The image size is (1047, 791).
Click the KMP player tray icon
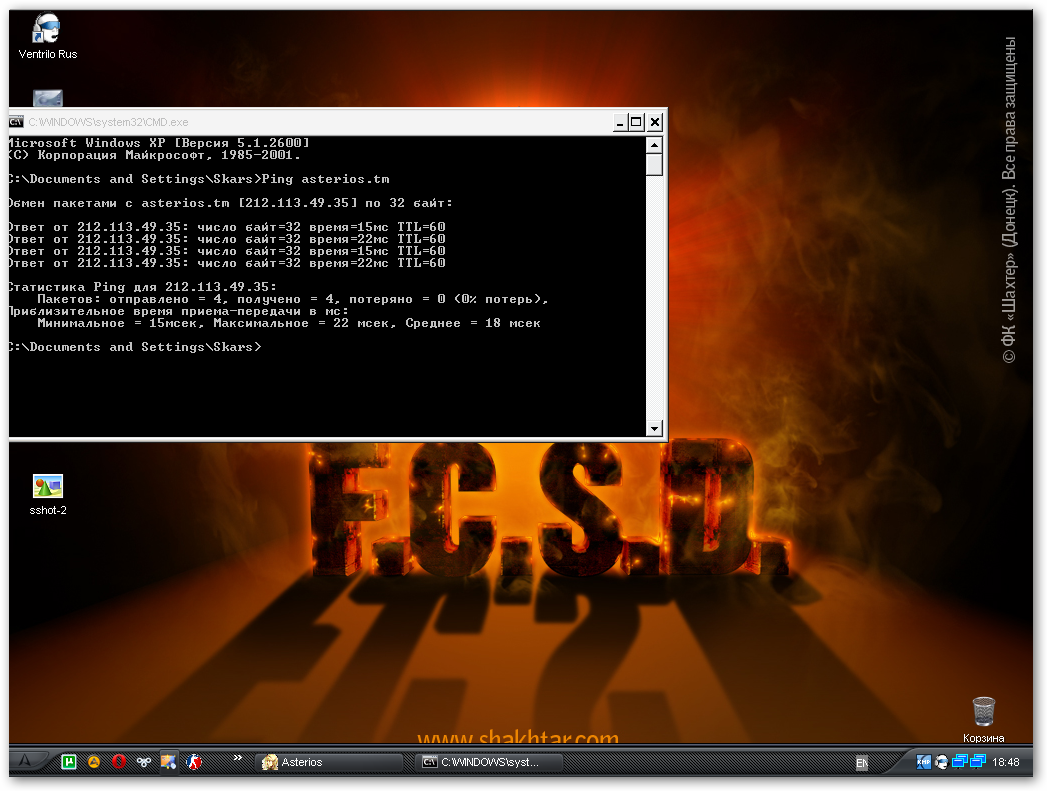[923, 762]
